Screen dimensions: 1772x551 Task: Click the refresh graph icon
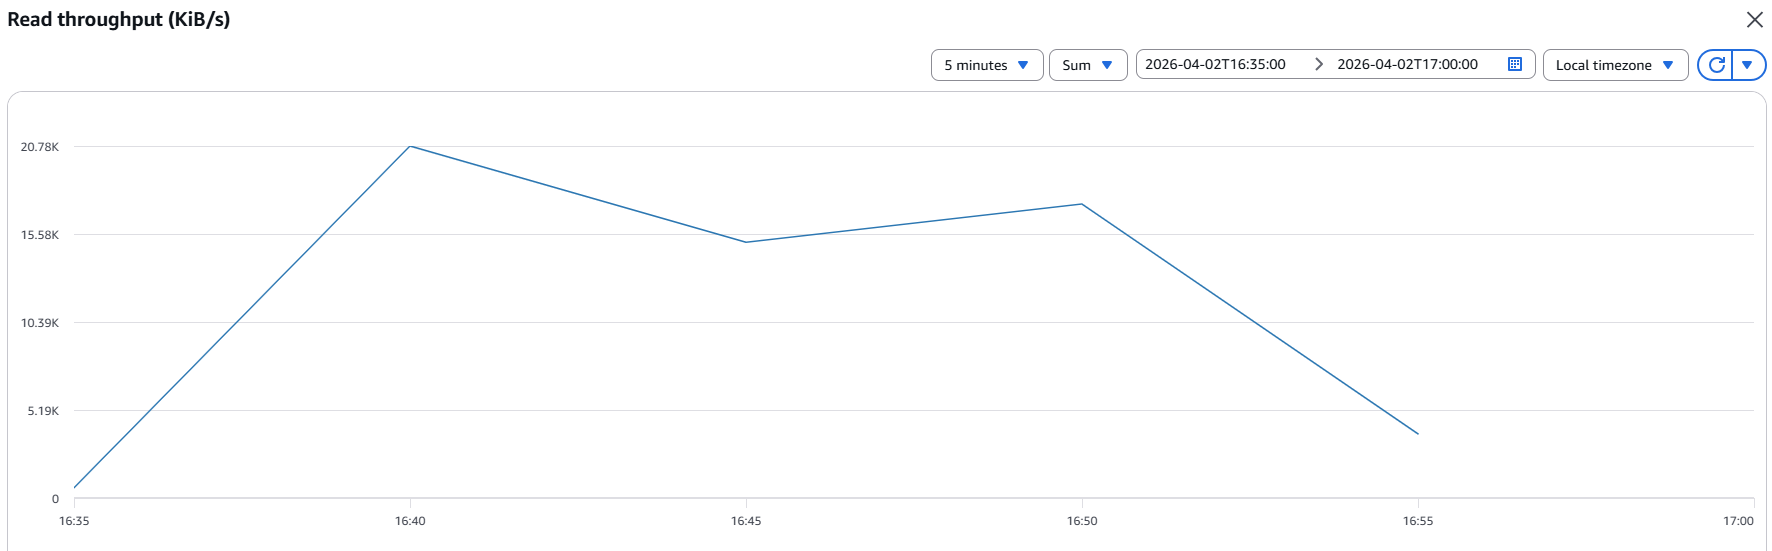(x=1716, y=65)
